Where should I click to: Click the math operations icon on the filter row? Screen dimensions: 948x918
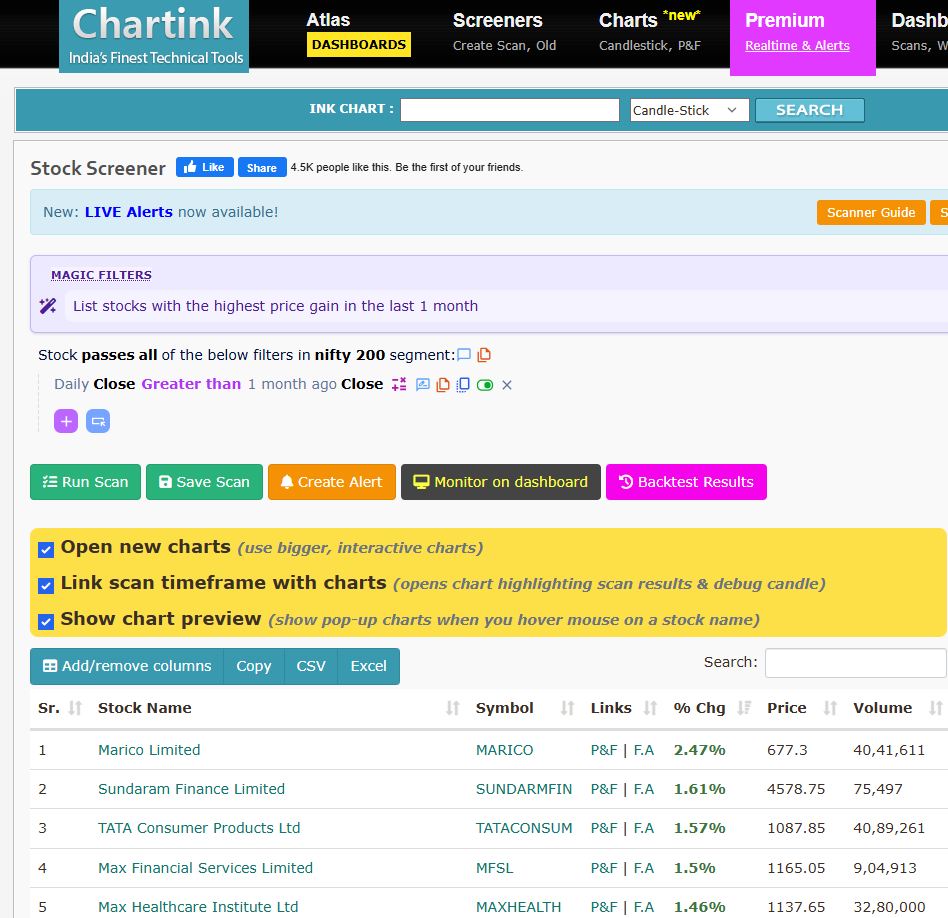click(399, 385)
